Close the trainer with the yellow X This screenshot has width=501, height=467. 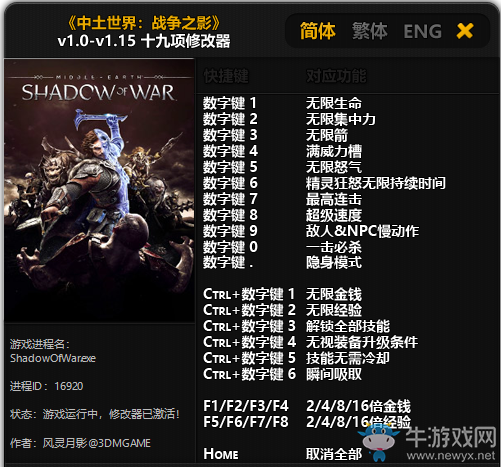(x=465, y=31)
